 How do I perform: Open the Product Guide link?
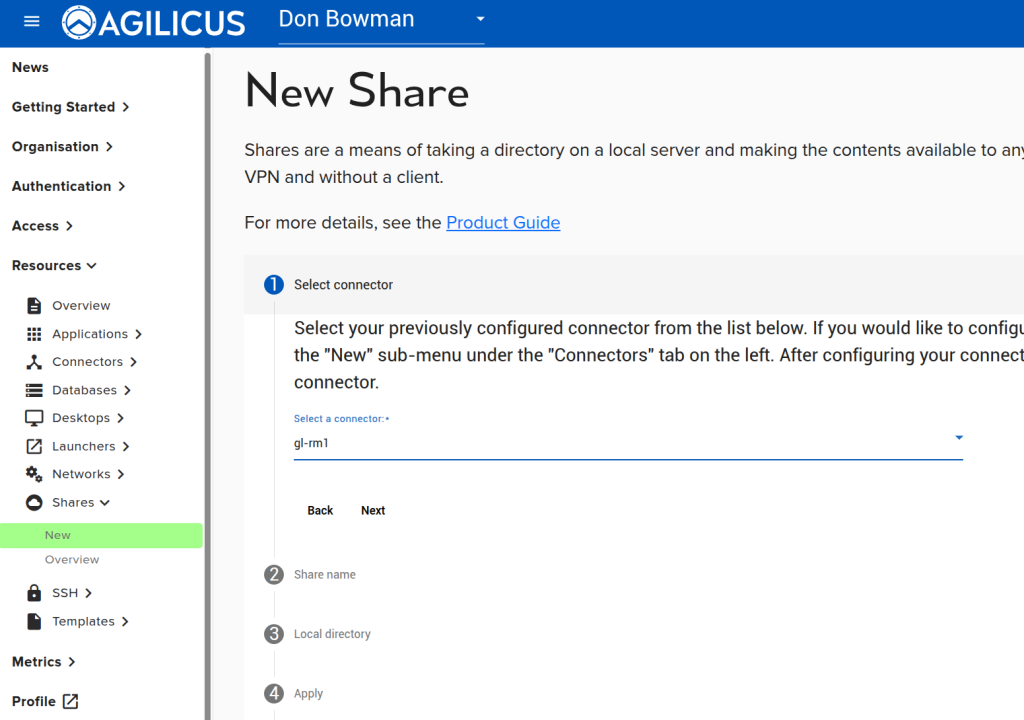(503, 223)
